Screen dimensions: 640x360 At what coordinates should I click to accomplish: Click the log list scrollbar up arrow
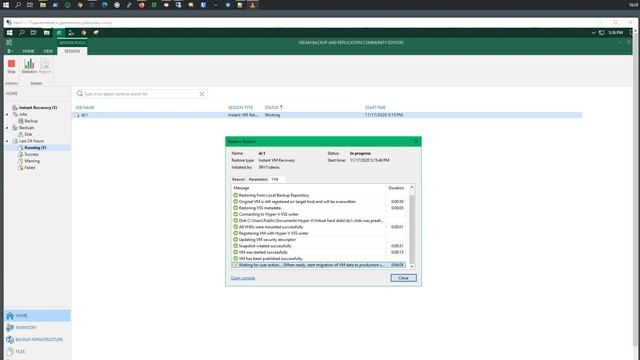tap(412, 187)
